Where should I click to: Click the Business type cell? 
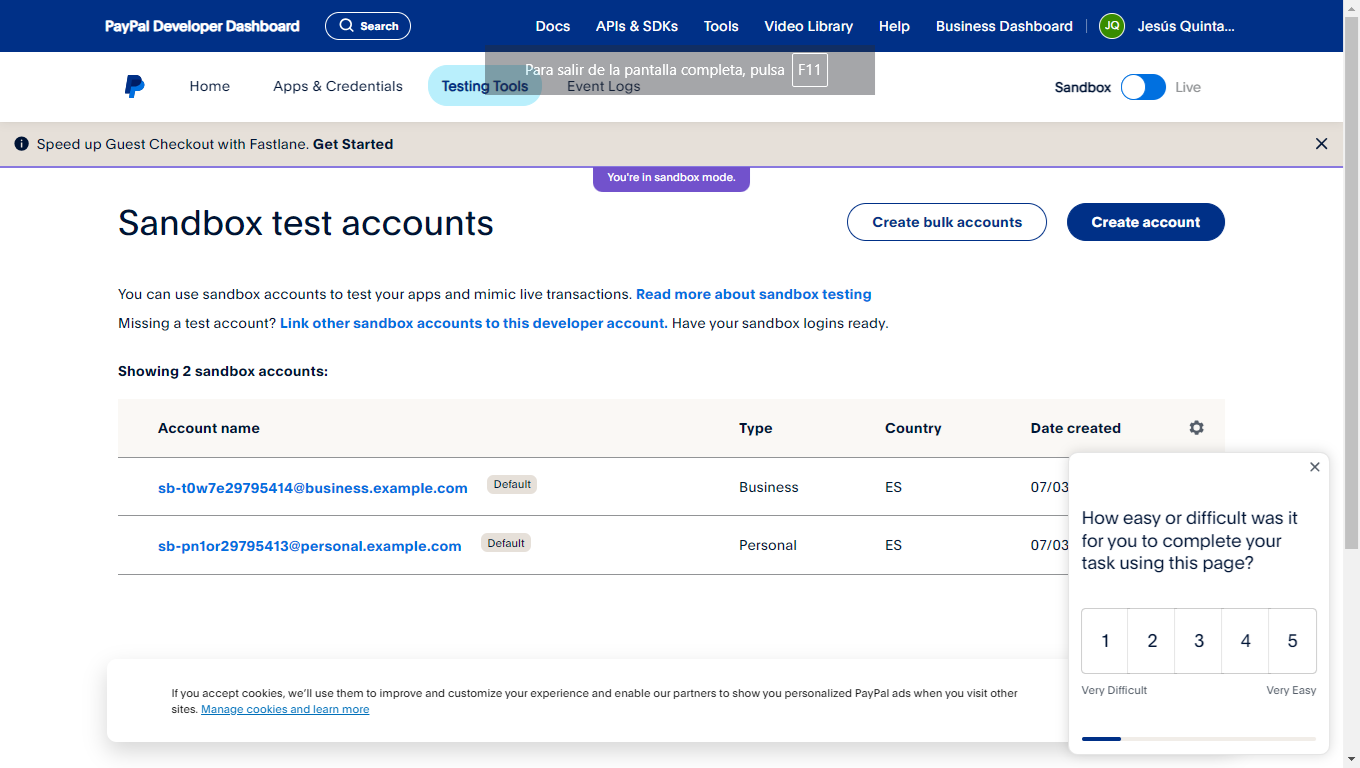769,487
